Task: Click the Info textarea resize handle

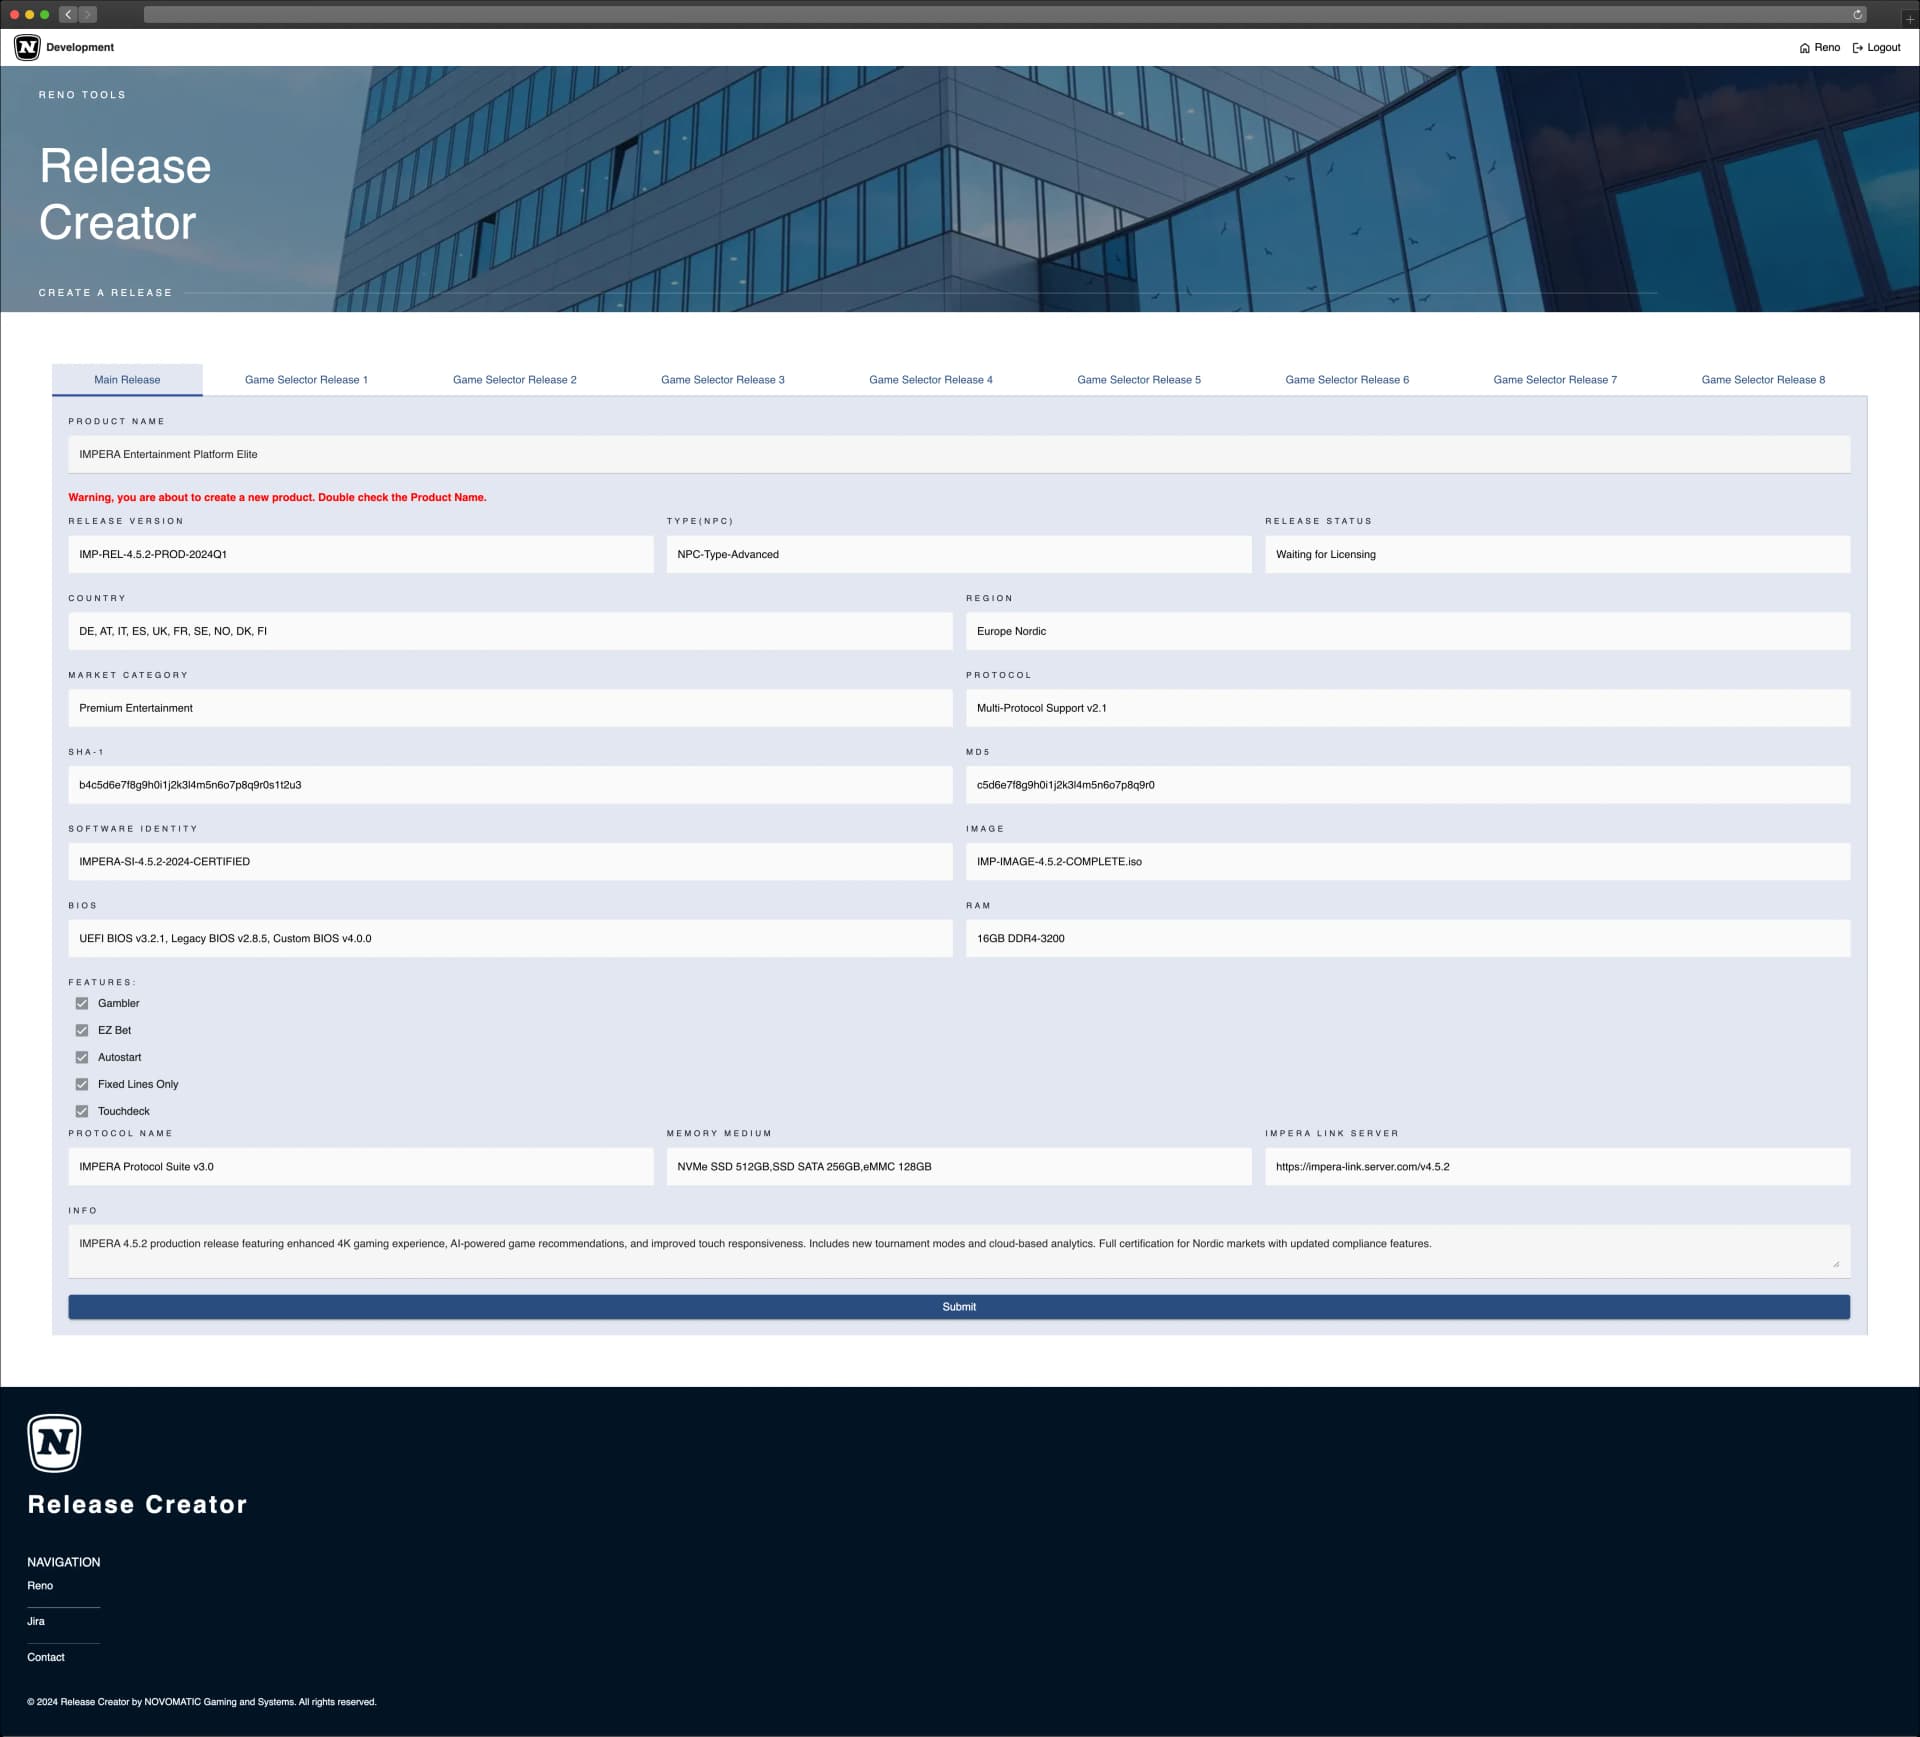Action: point(1836,1264)
